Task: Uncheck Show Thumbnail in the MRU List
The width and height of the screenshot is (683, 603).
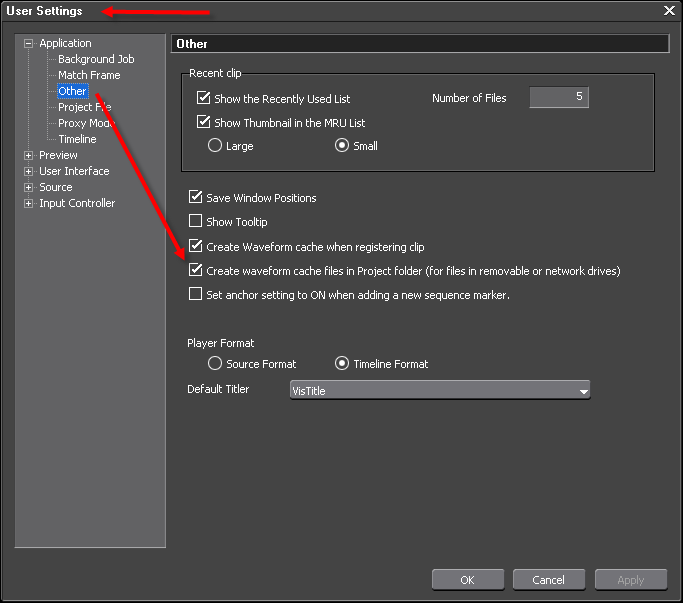Action: pyautogui.click(x=204, y=122)
